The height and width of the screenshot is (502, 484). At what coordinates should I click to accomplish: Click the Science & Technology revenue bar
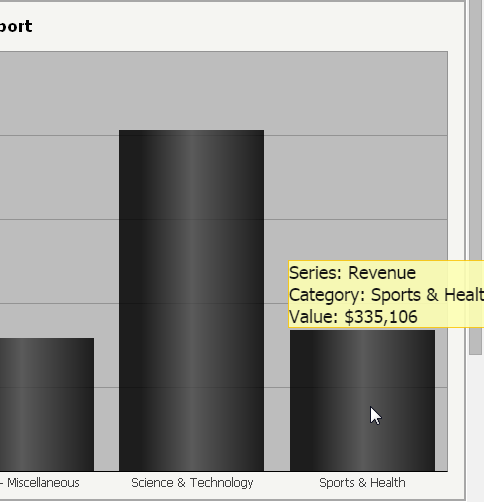[191, 300]
